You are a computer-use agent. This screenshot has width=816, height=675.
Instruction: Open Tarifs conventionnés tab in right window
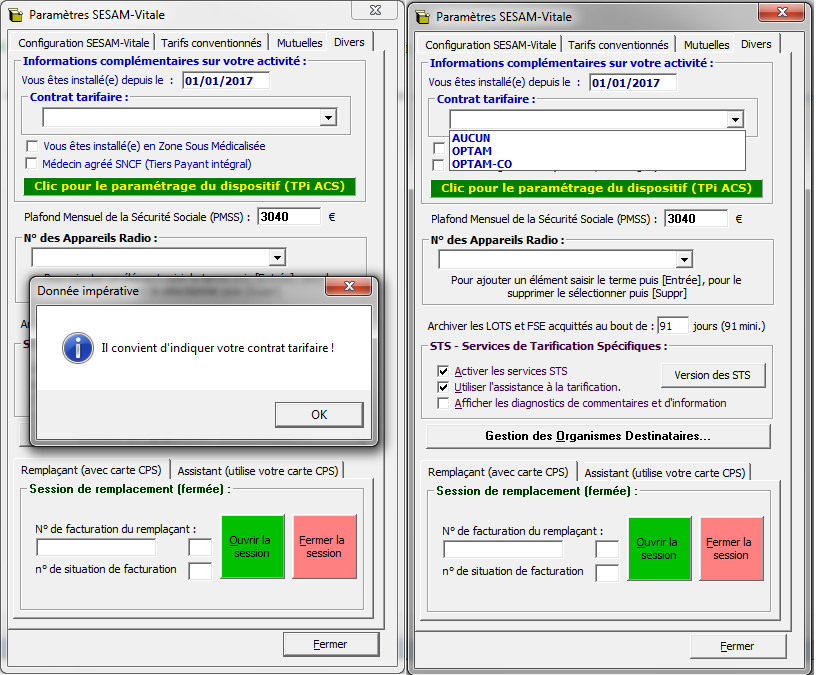(x=618, y=45)
